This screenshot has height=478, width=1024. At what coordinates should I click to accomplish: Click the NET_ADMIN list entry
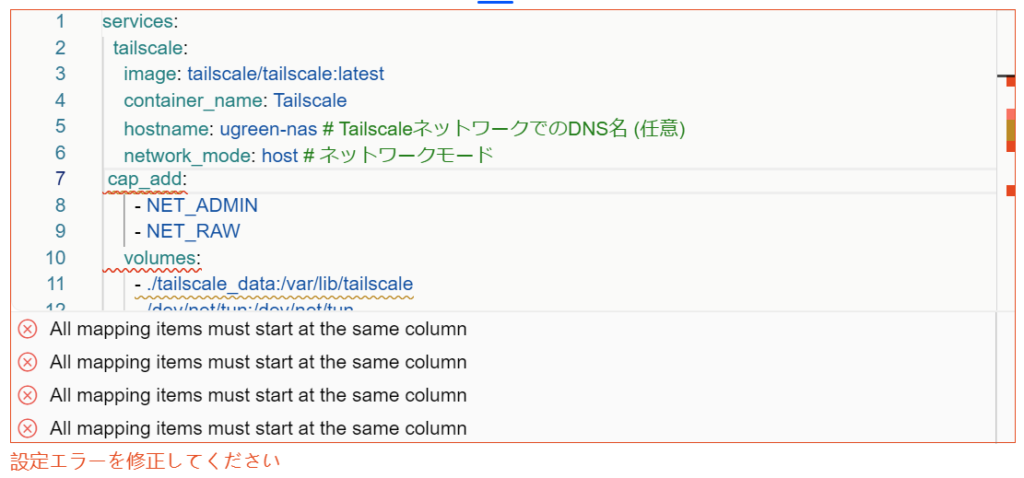(x=202, y=205)
